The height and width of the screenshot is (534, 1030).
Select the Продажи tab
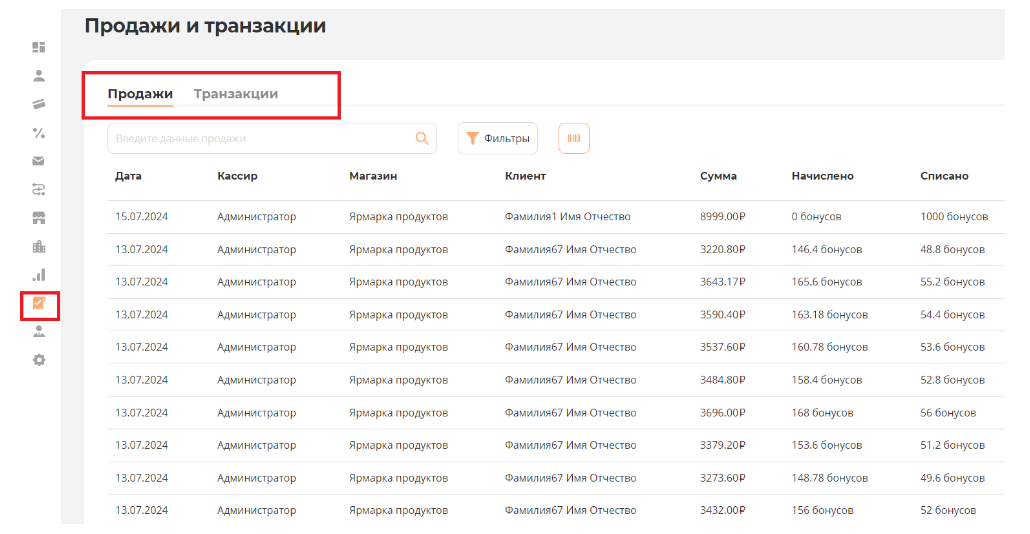(140, 94)
